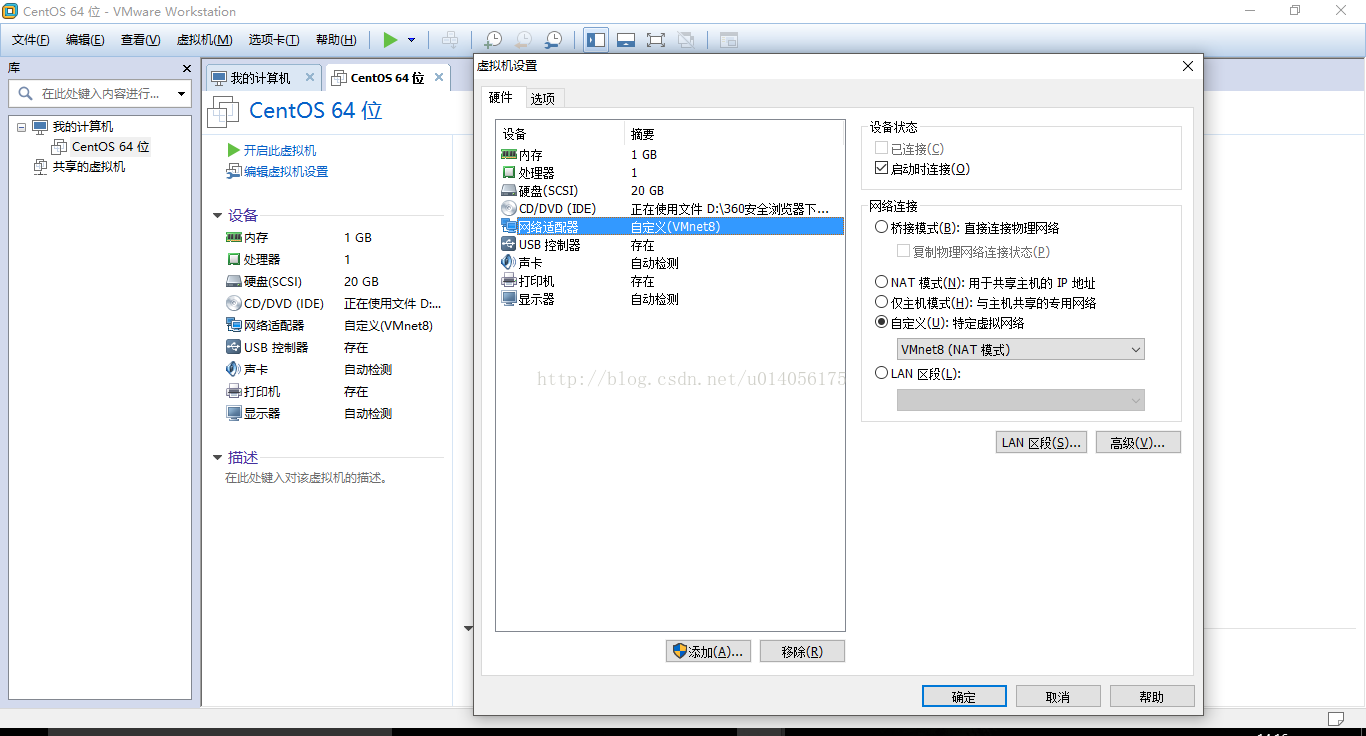This screenshot has height=736, width=1366.
Task: Collapse the 我的计算机 tree node
Action: 21,127
